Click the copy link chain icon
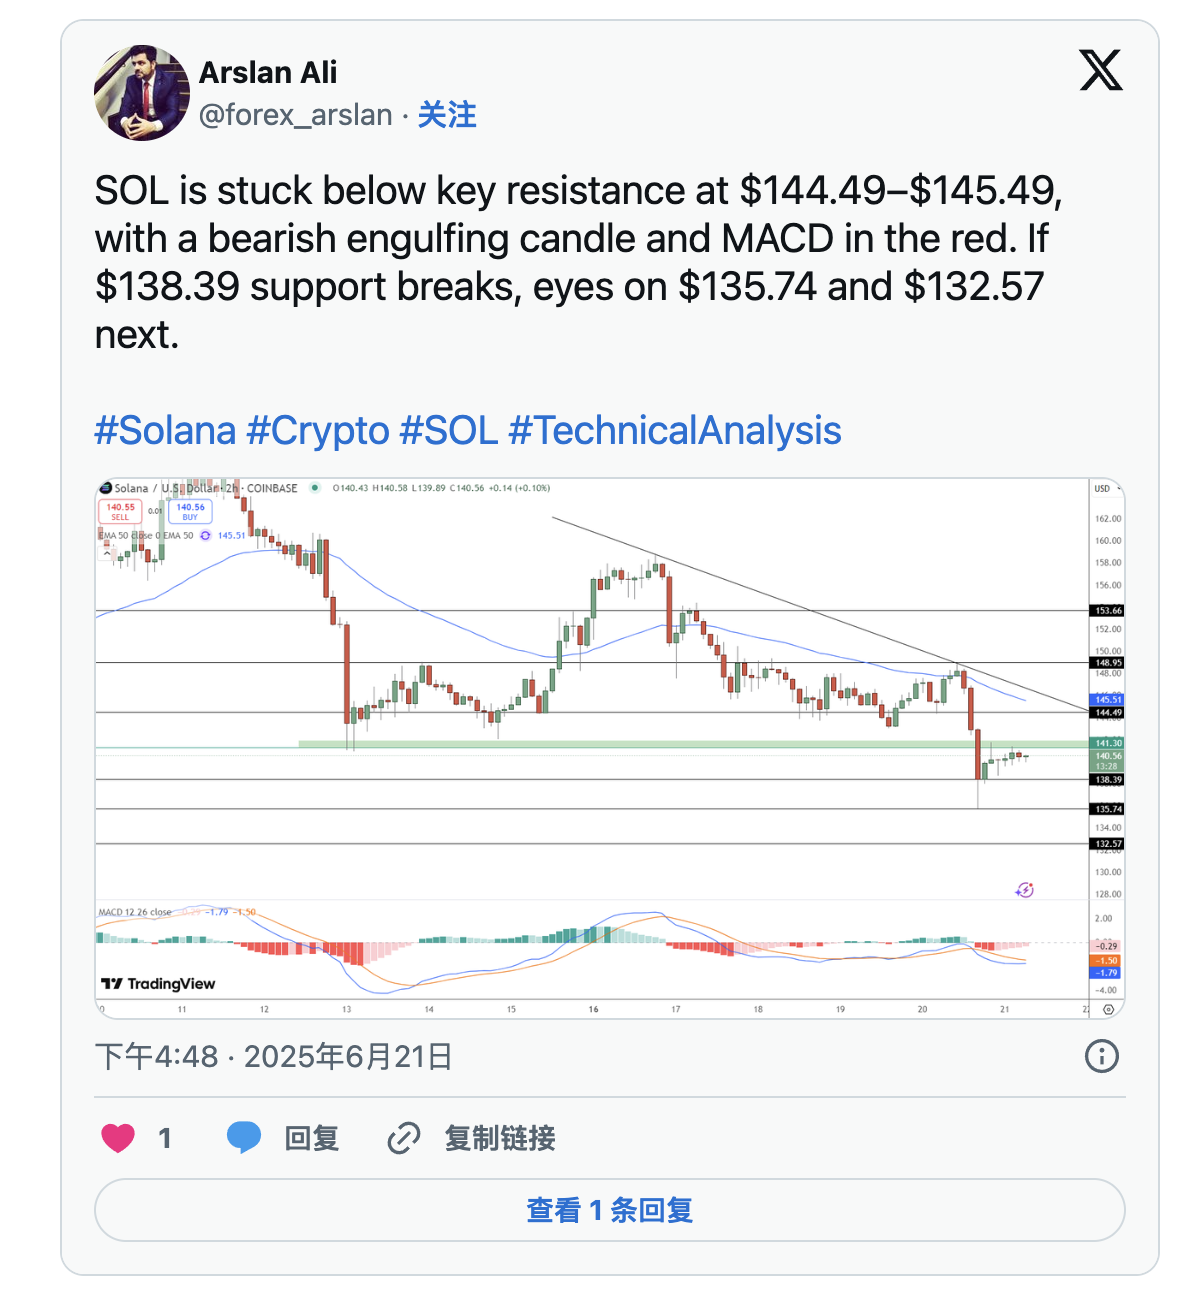Screen dimensions: 1204x1308 403,1138
